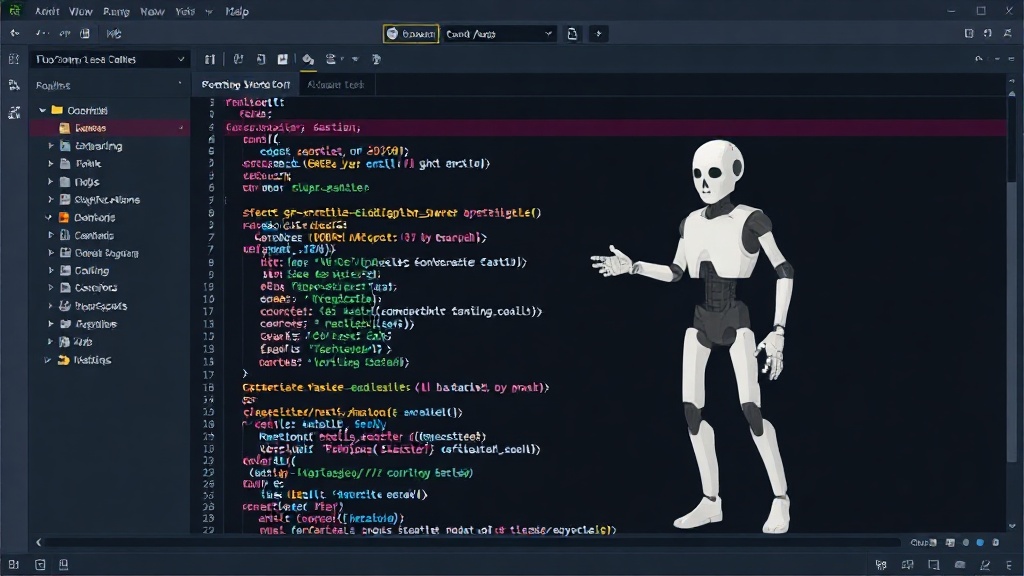Click the editor vertical scrollbar up arrow
Screen dimensions: 1024x576
pyautogui.click(x=1012, y=93)
